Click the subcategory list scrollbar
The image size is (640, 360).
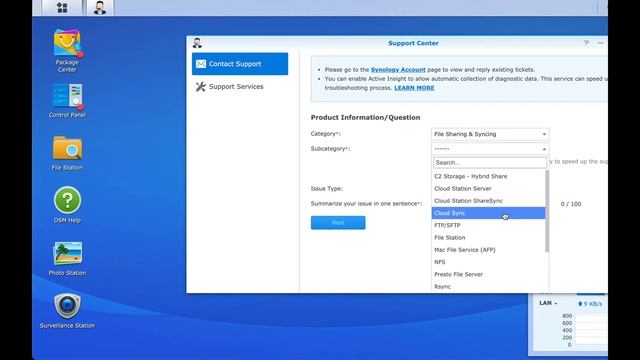point(547,211)
